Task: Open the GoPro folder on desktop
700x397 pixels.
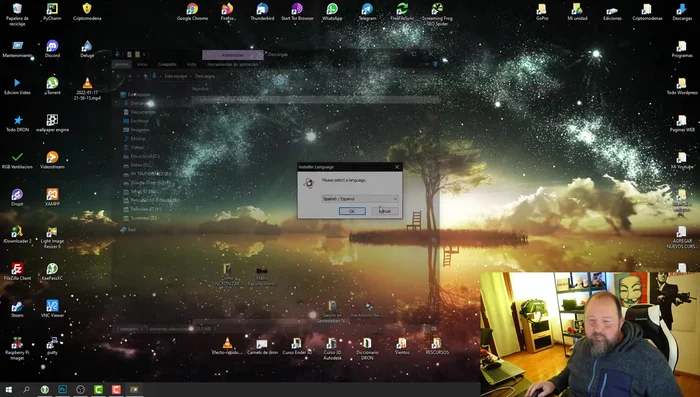Action: (542, 12)
